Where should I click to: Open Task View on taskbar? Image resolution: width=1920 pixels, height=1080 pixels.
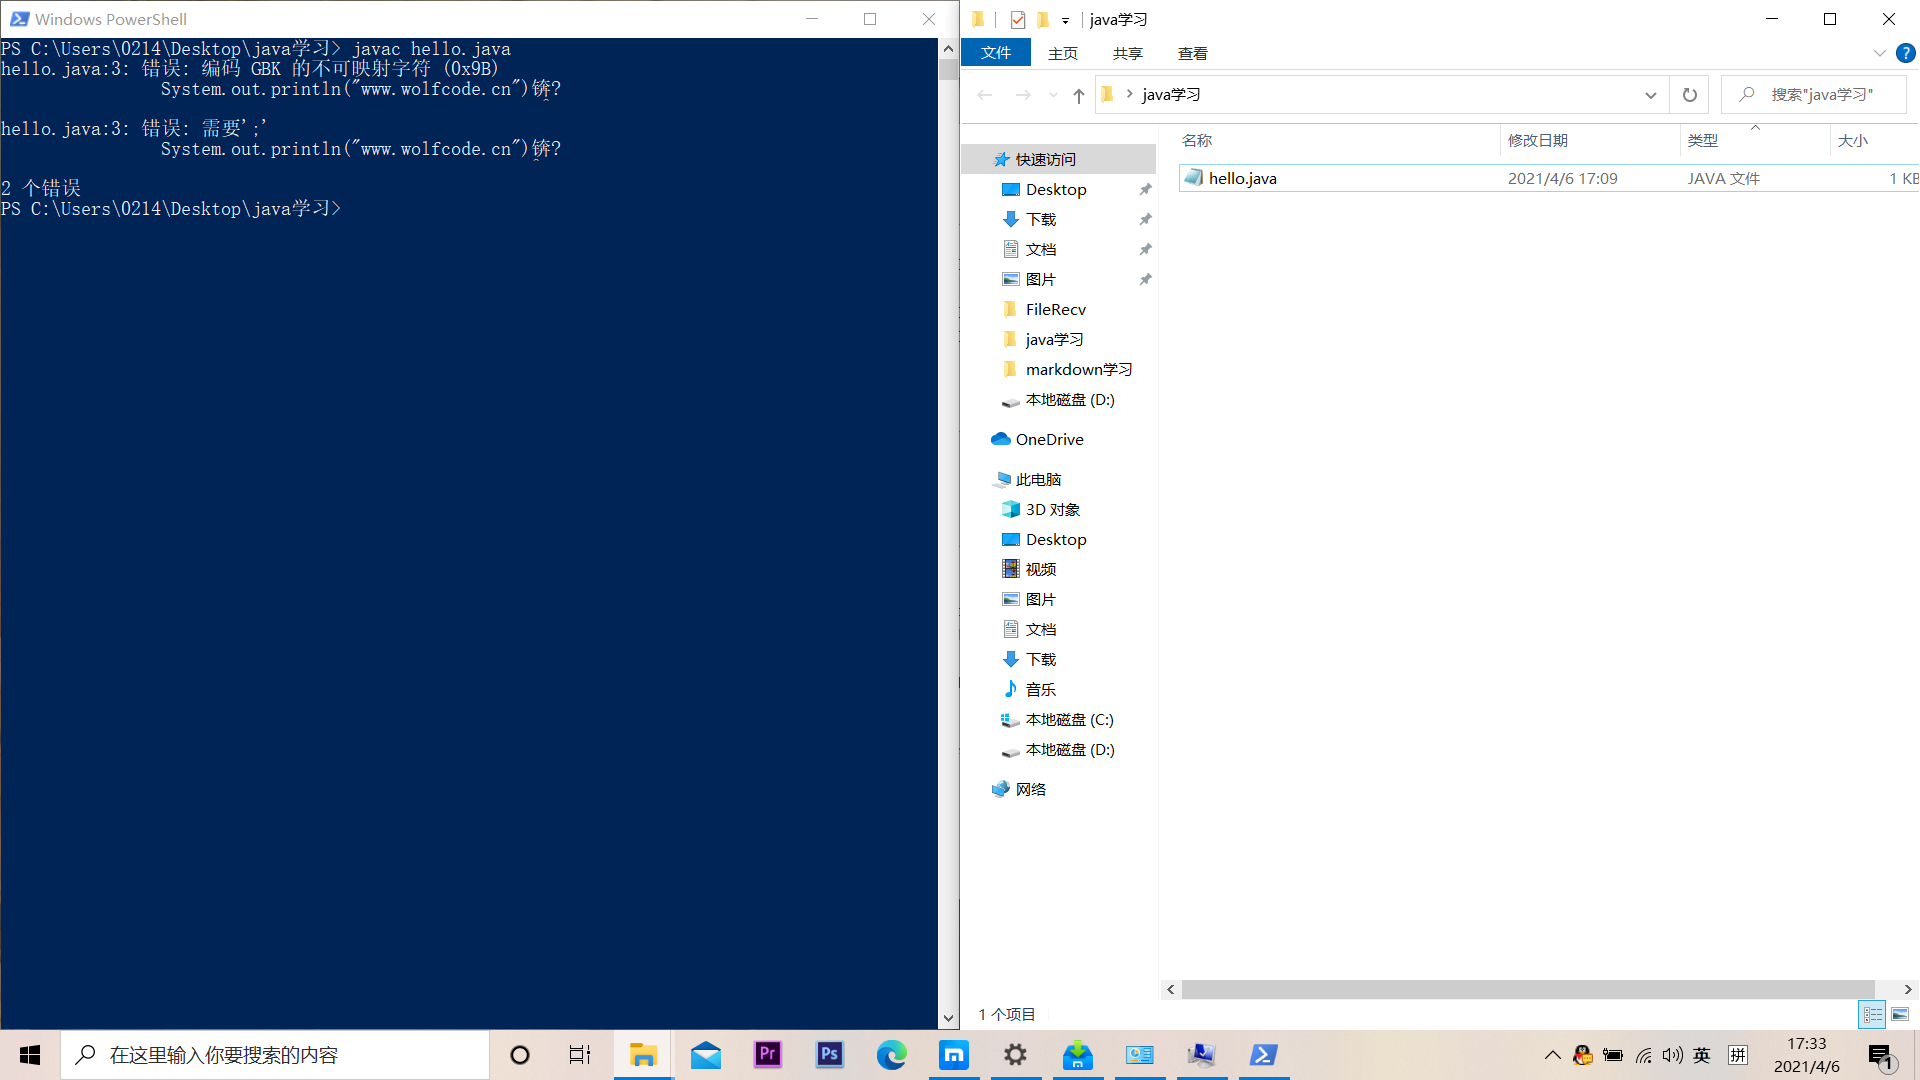580,1055
